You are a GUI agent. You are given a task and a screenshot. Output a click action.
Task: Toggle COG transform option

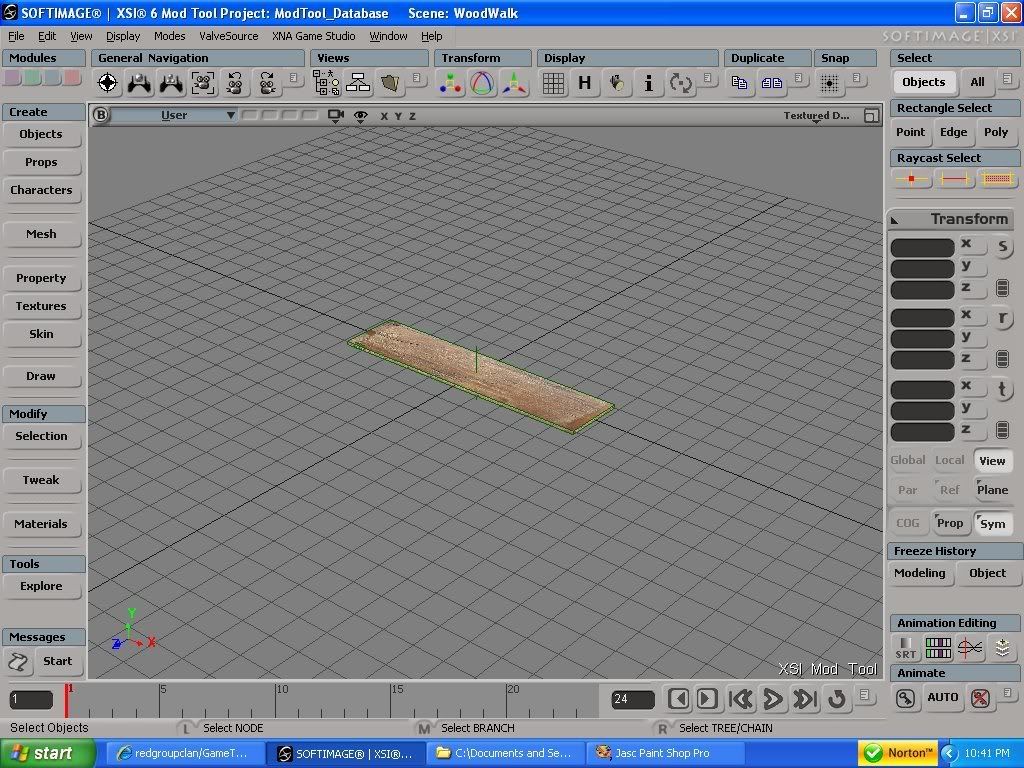(908, 523)
